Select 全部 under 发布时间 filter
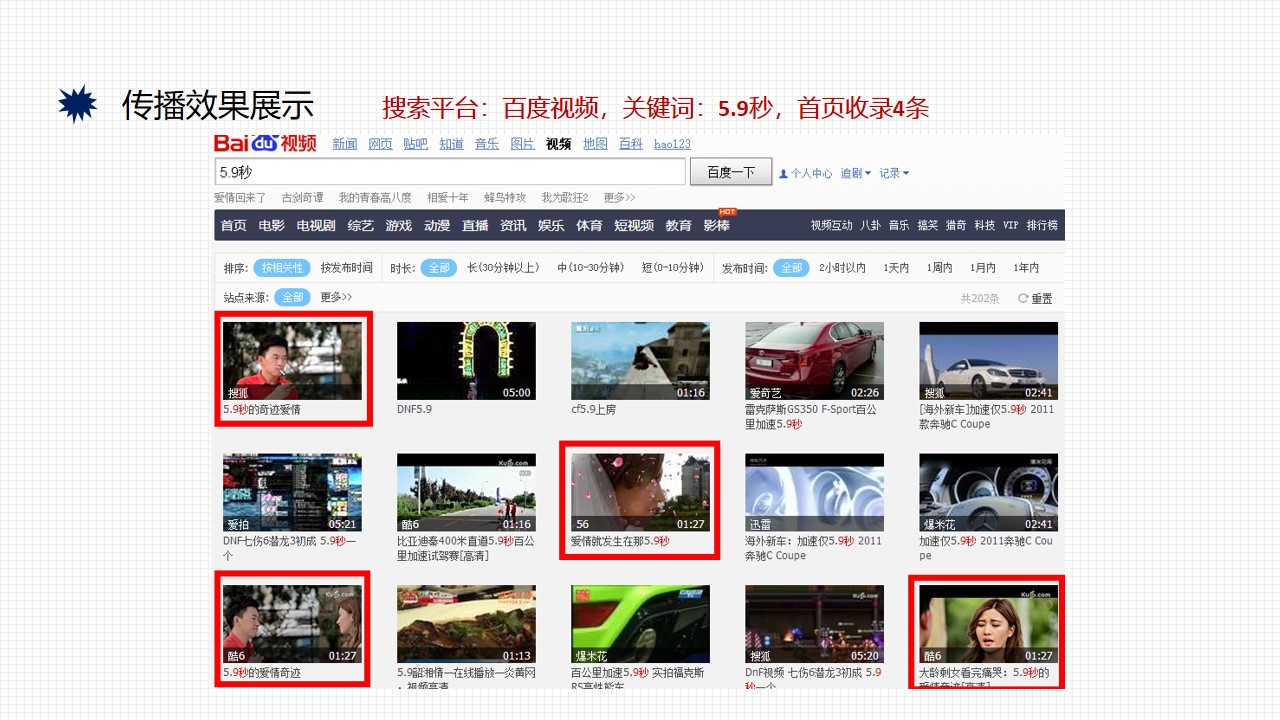 point(791,268)
